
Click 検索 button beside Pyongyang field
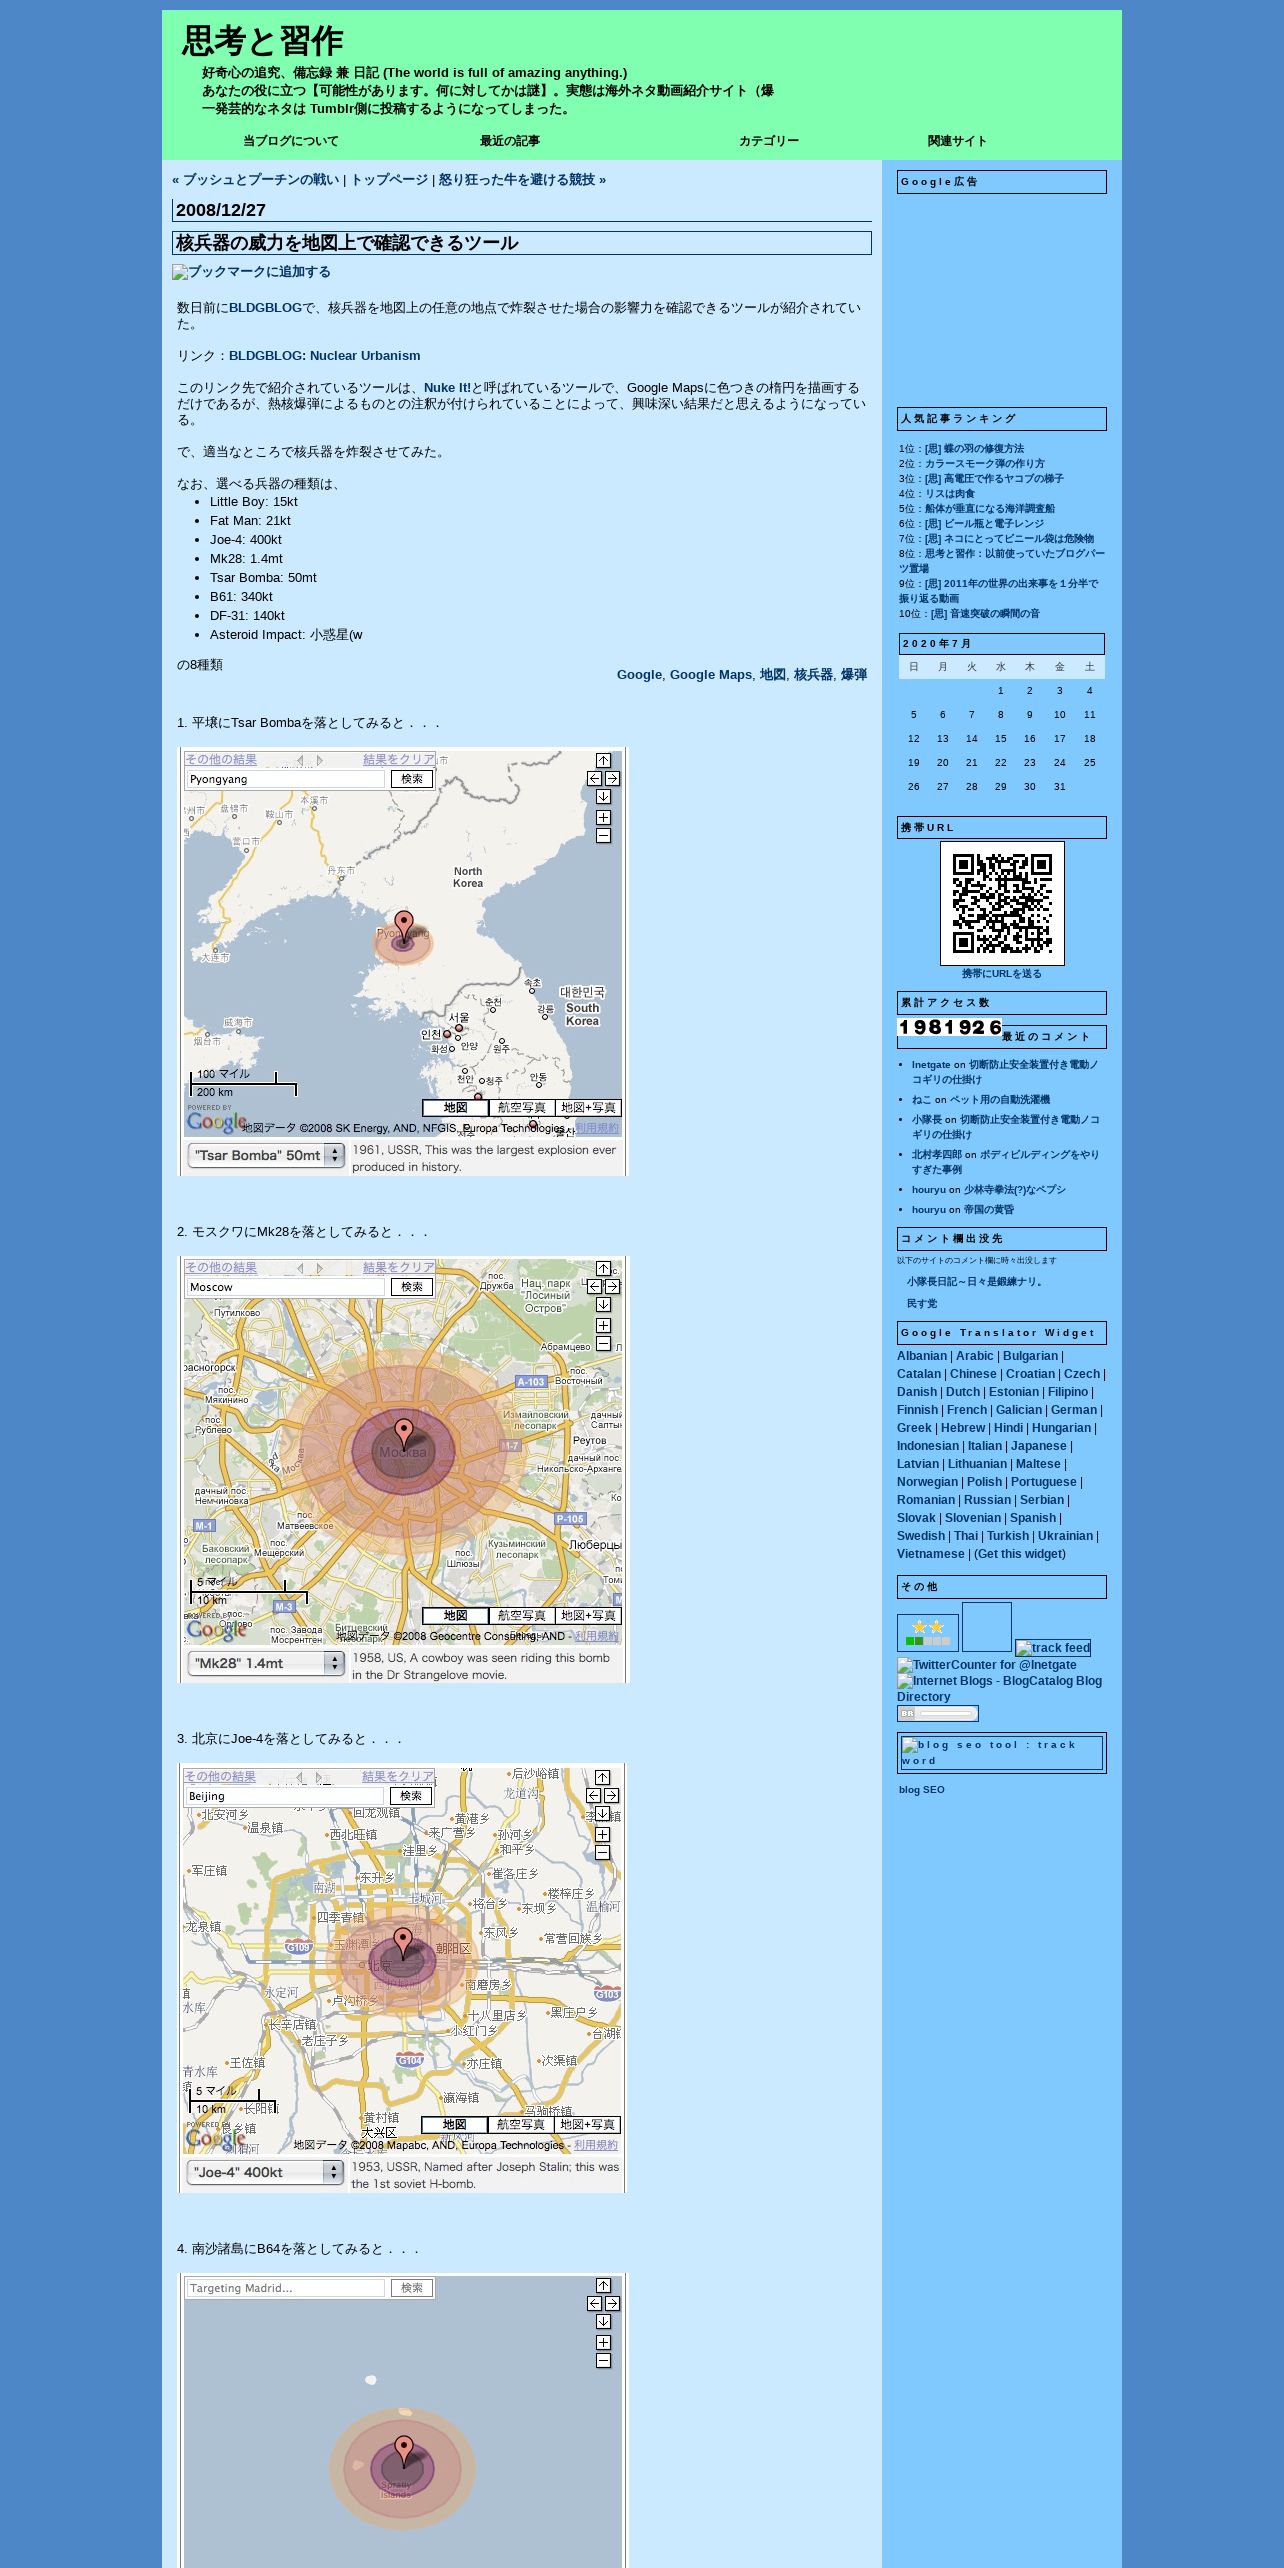[x=412, y=779]
